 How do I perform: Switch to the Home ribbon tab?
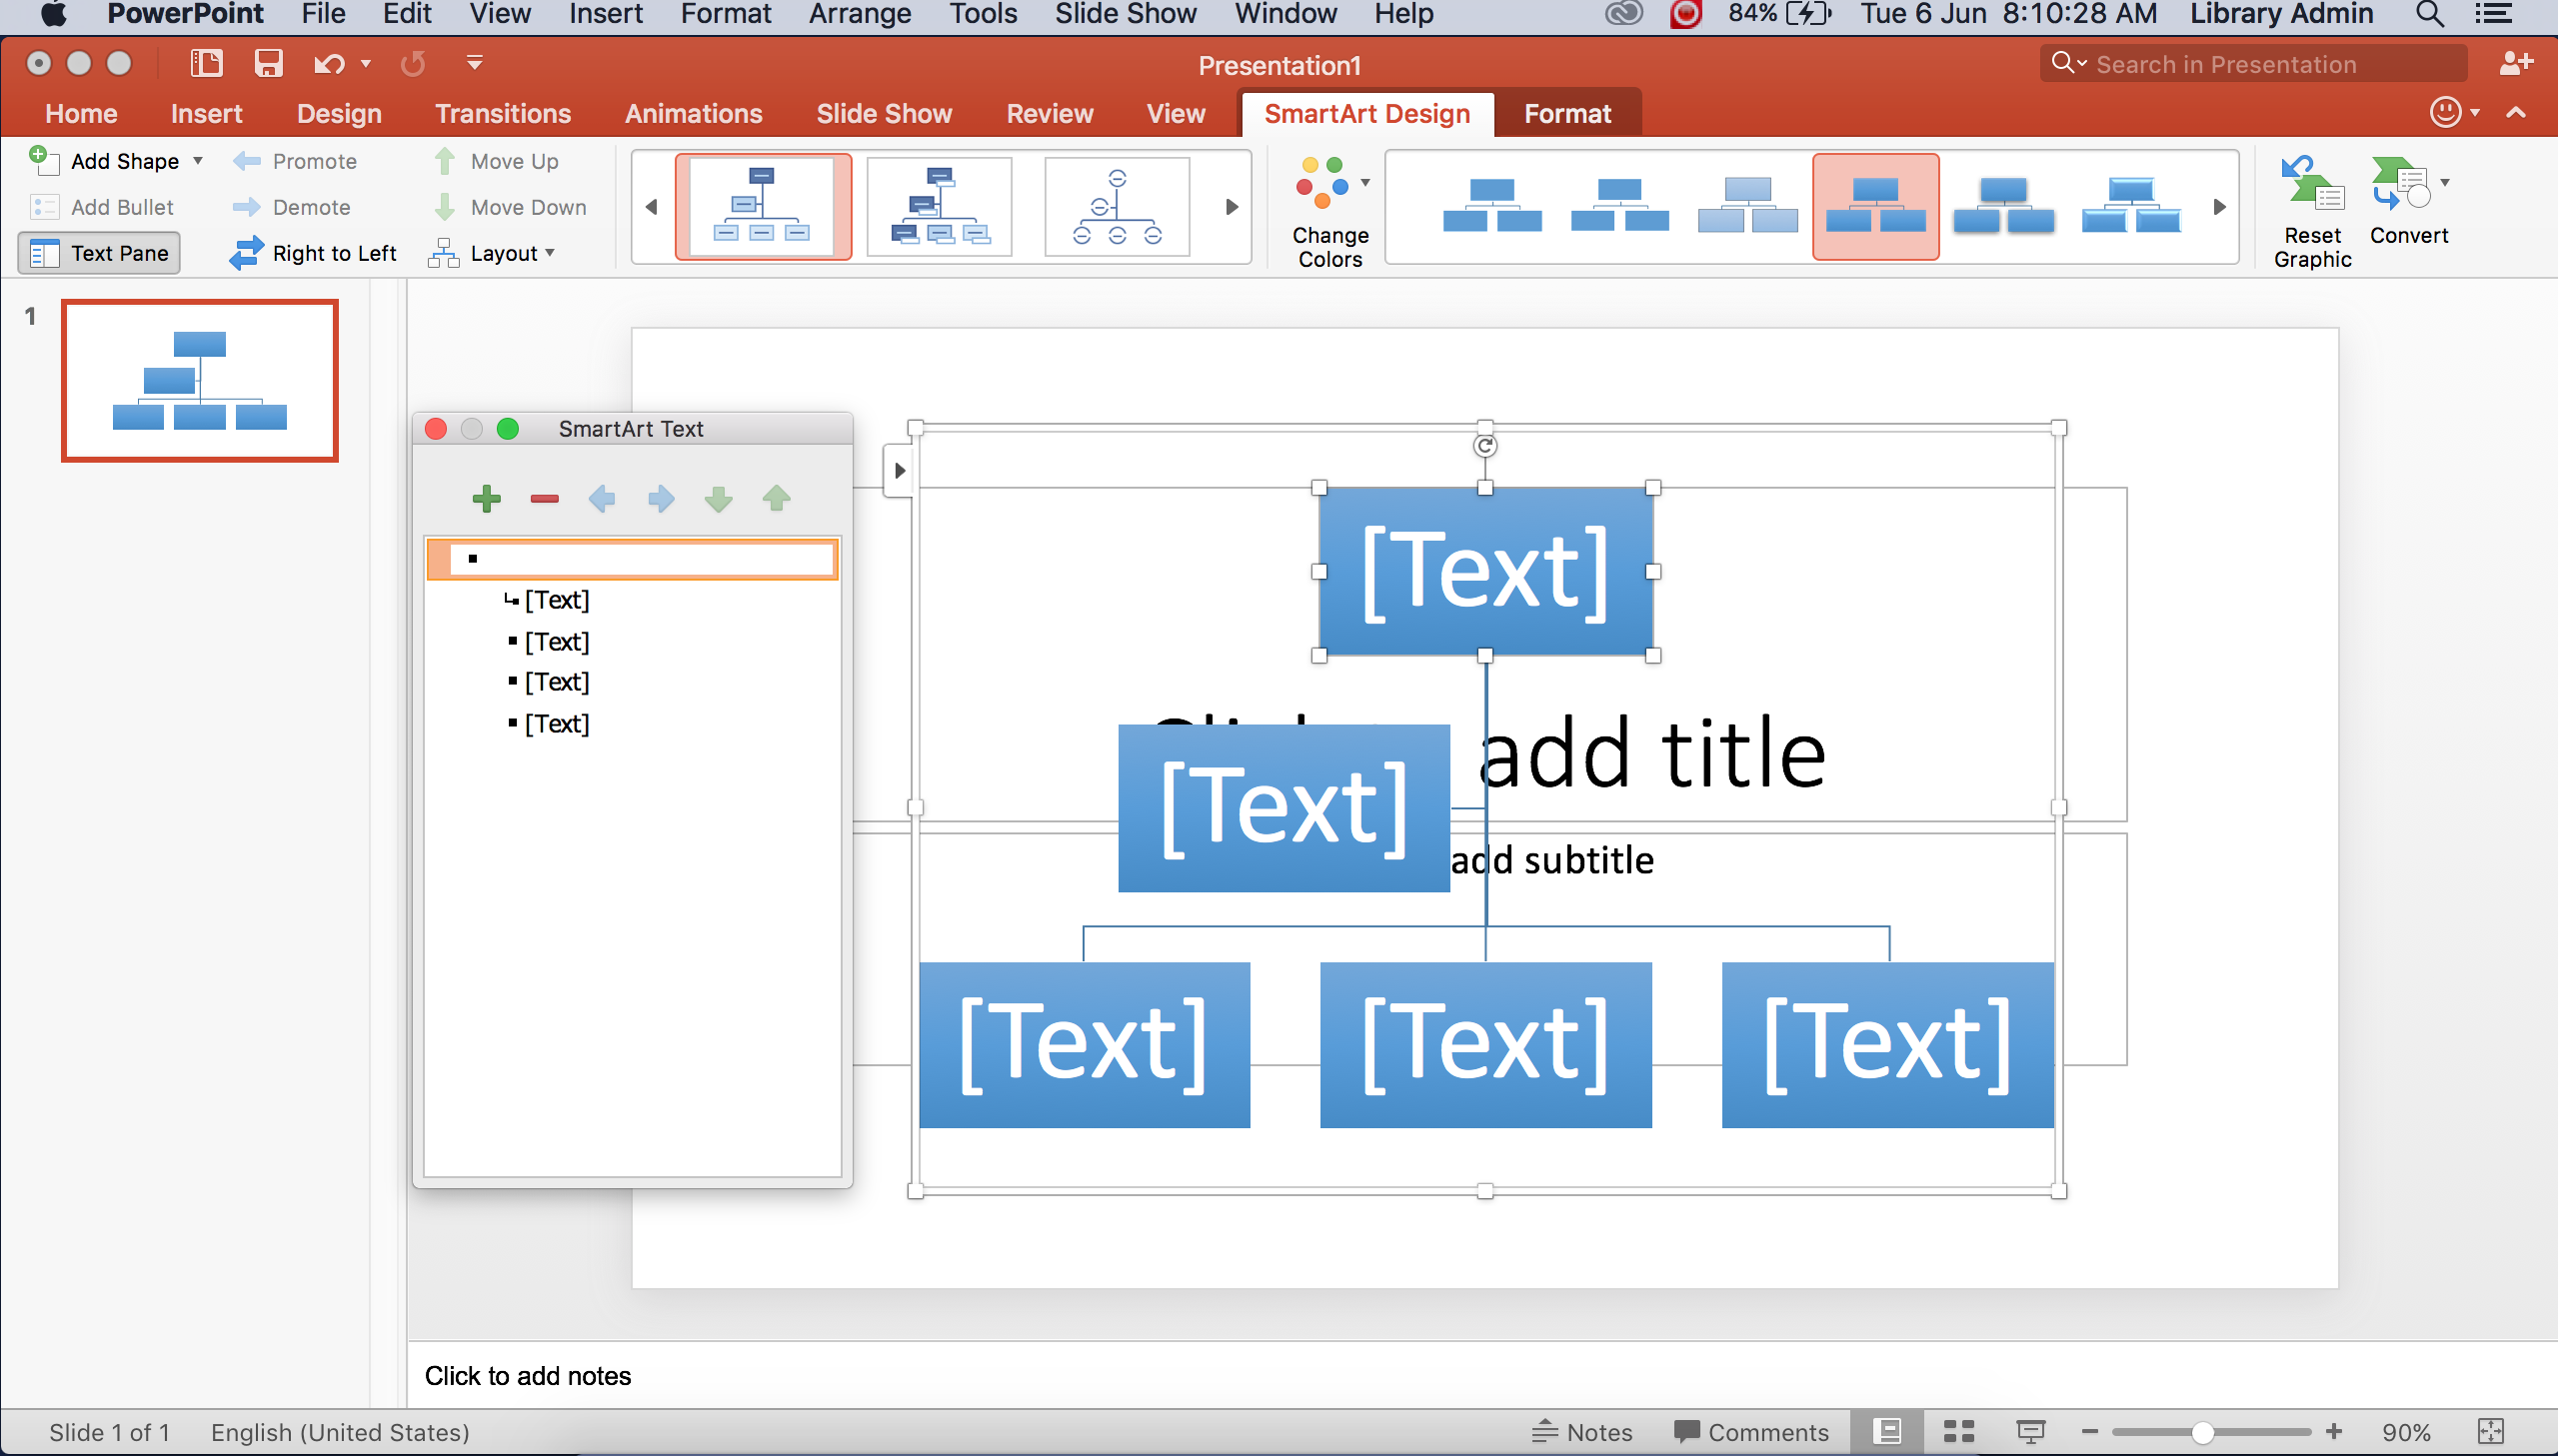pos(81,114)
